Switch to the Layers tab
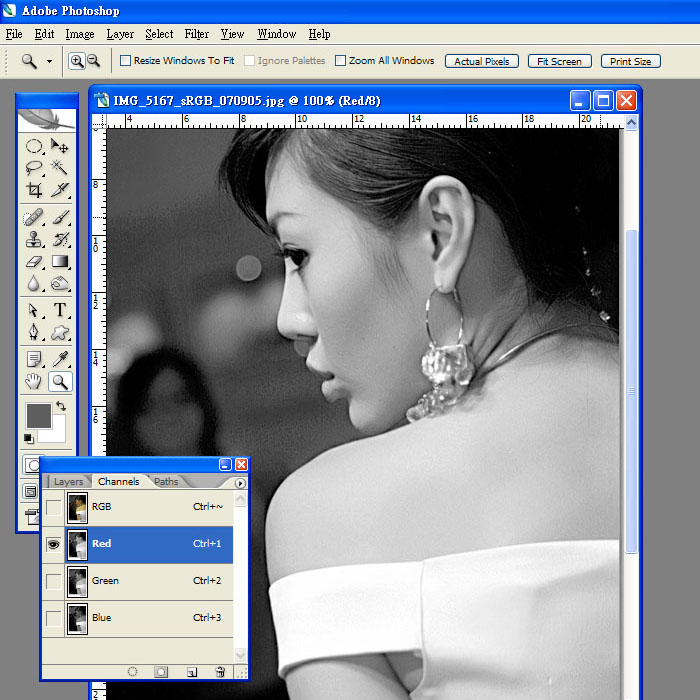 click(x=68, y=482)
